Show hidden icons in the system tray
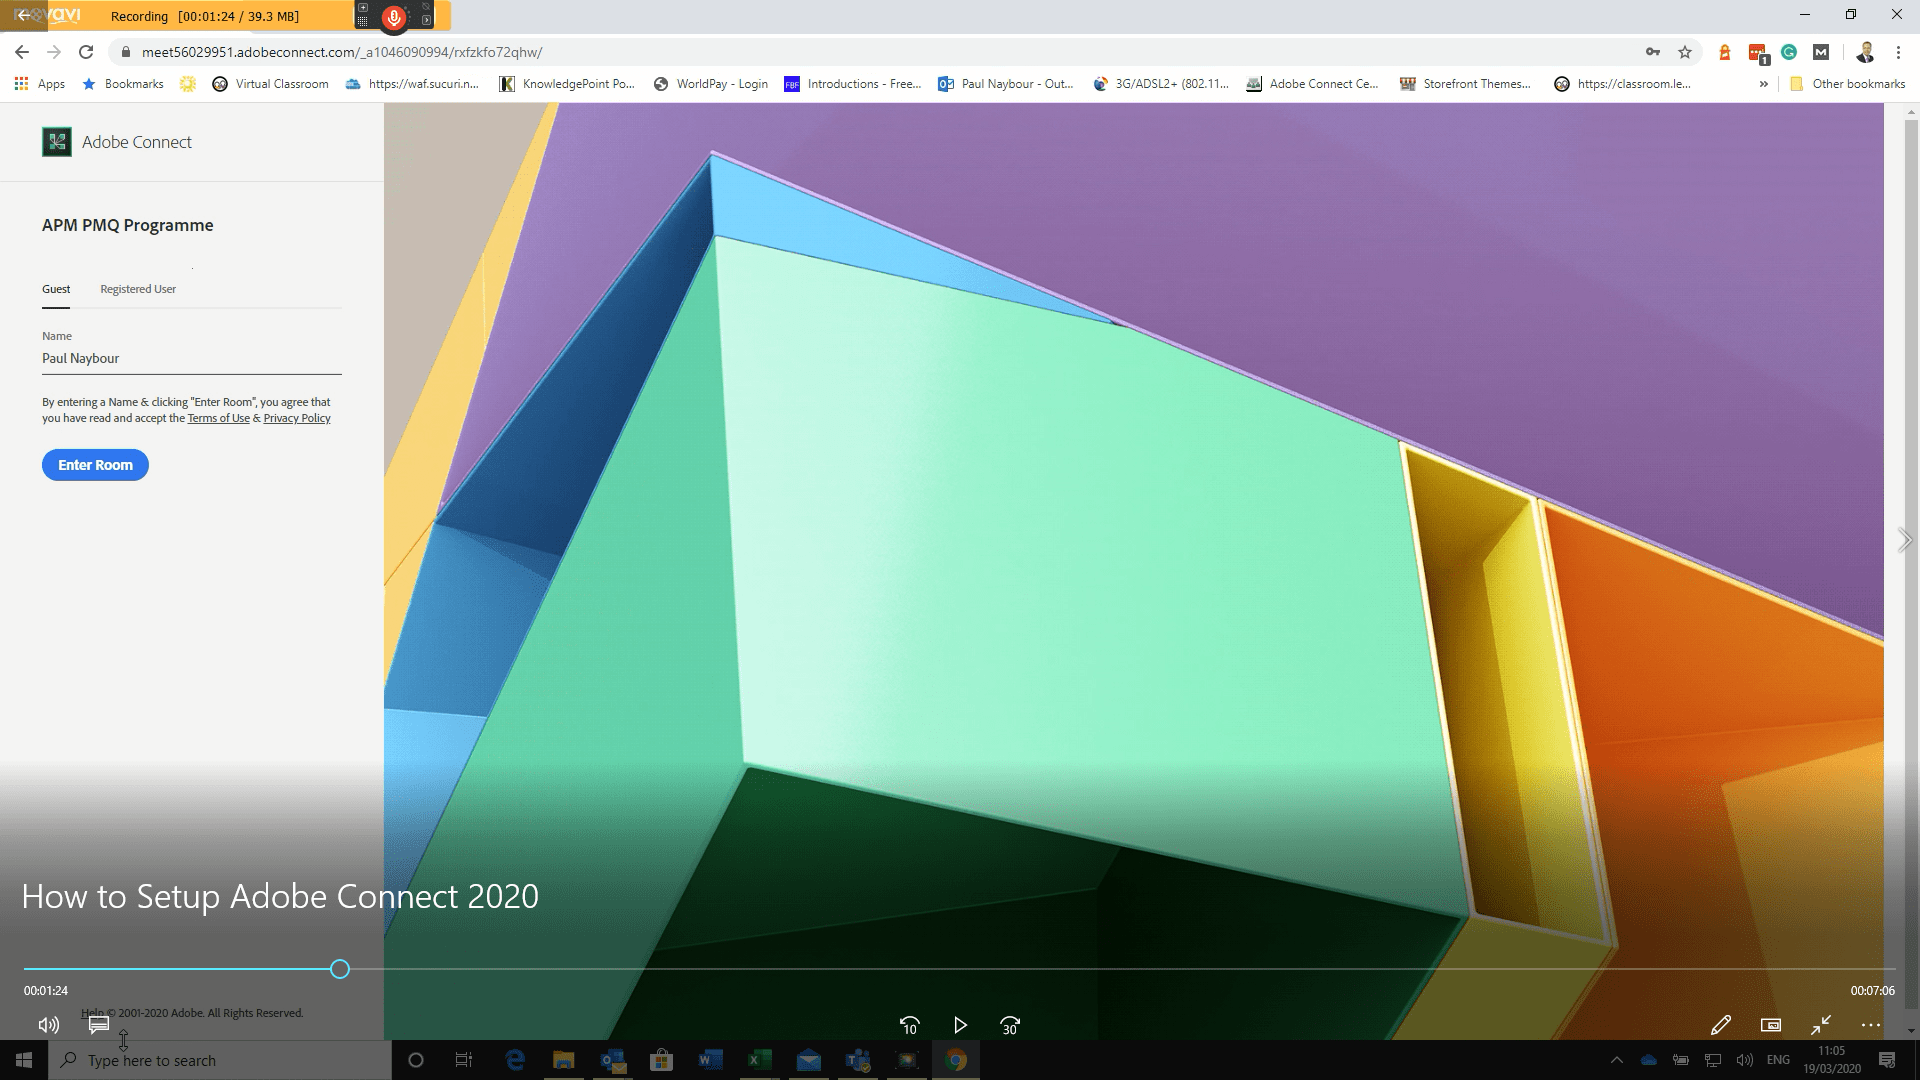 click(x=1618, y=1060)
